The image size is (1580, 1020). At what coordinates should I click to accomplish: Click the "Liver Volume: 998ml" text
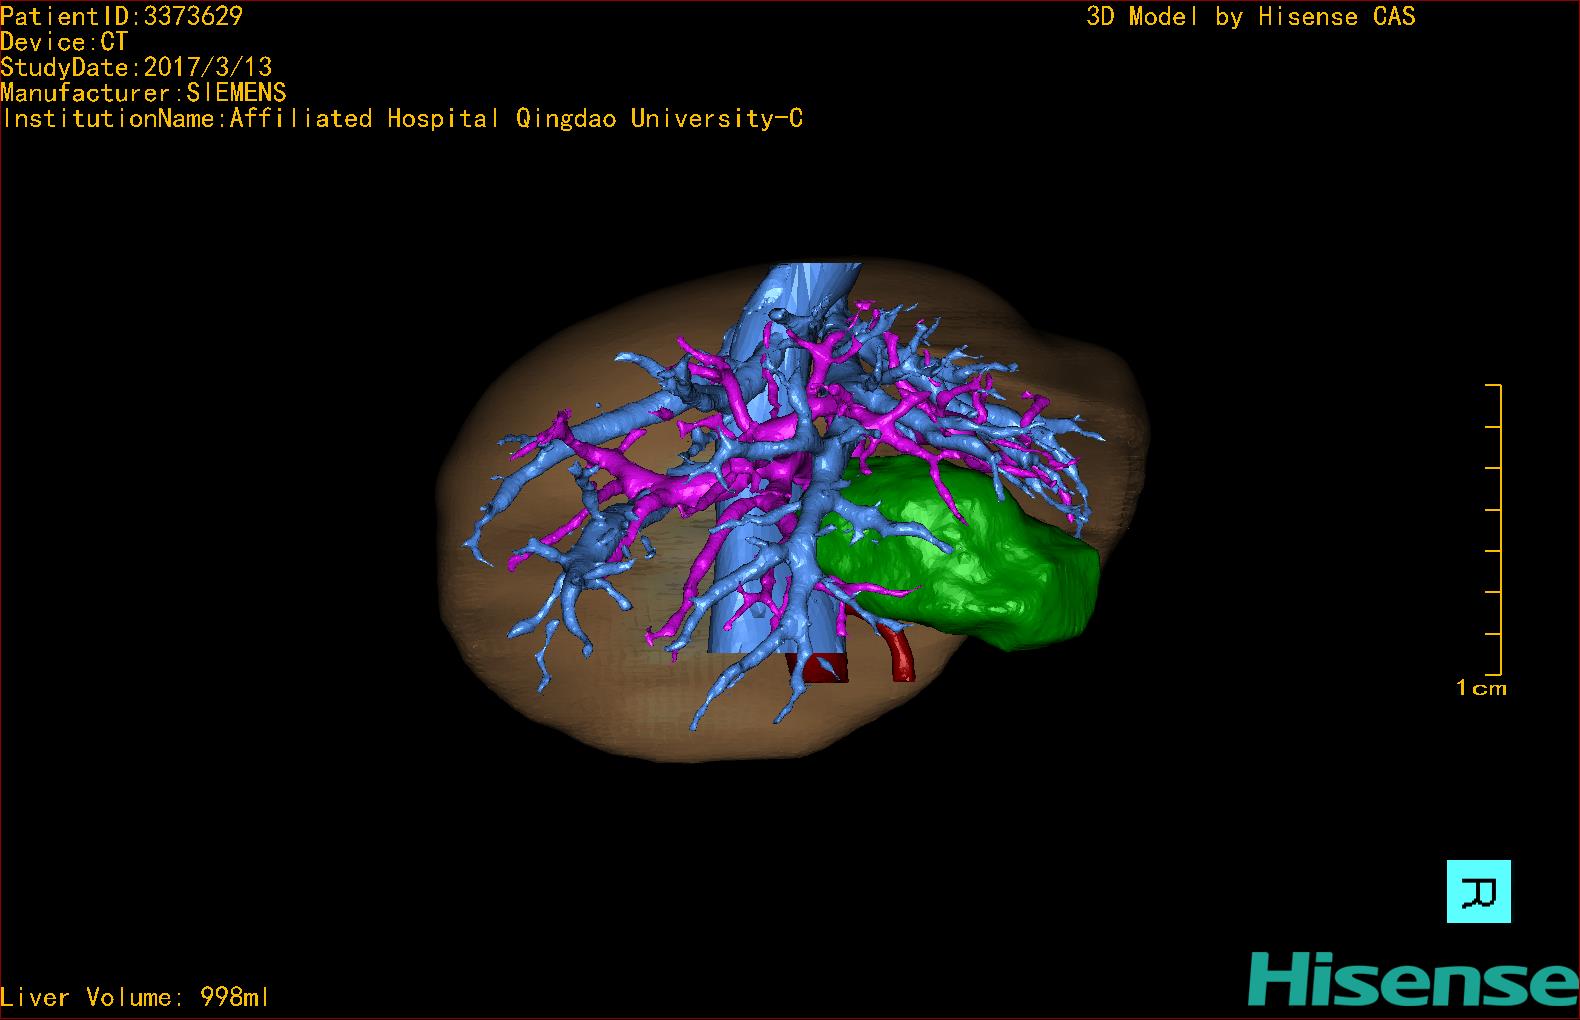pyautogui.click(x=135, y=997)
